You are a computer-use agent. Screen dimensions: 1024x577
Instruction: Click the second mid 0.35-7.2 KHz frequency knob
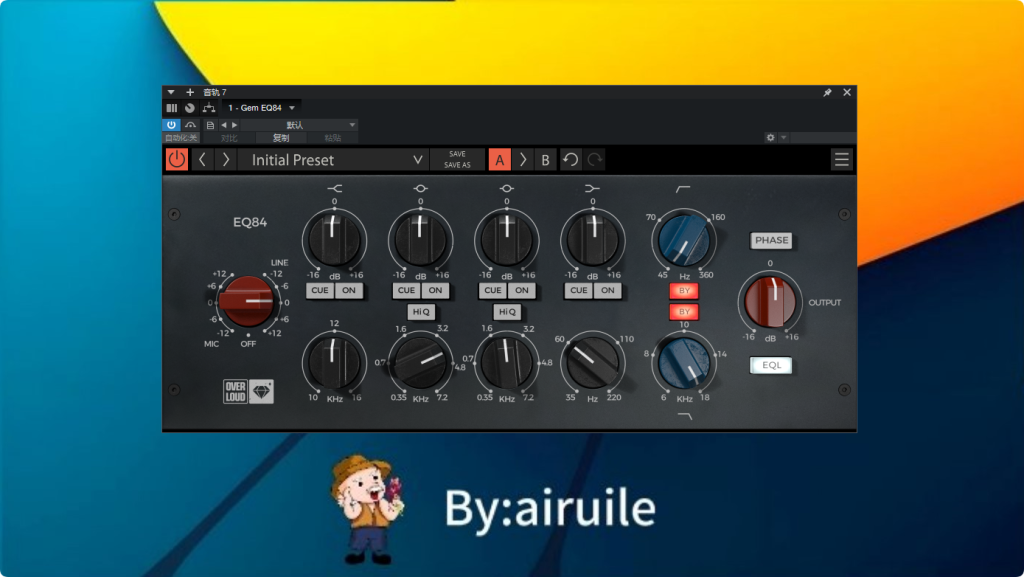(x=506, y=362)
